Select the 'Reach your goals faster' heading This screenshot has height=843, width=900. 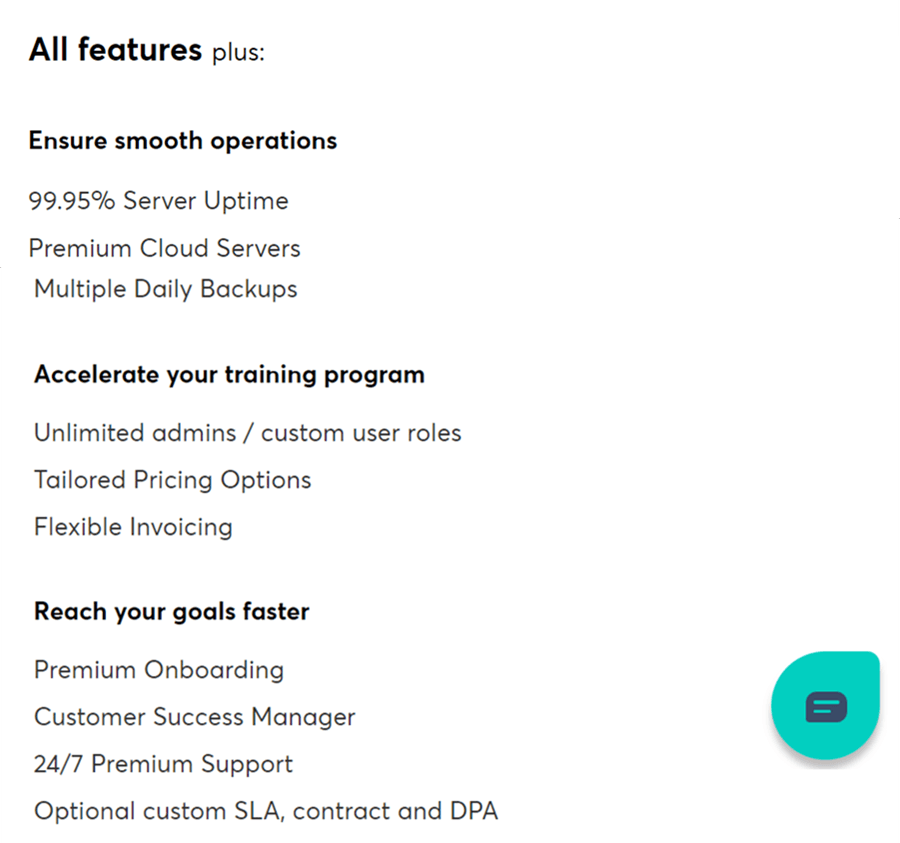click(172, 612)
